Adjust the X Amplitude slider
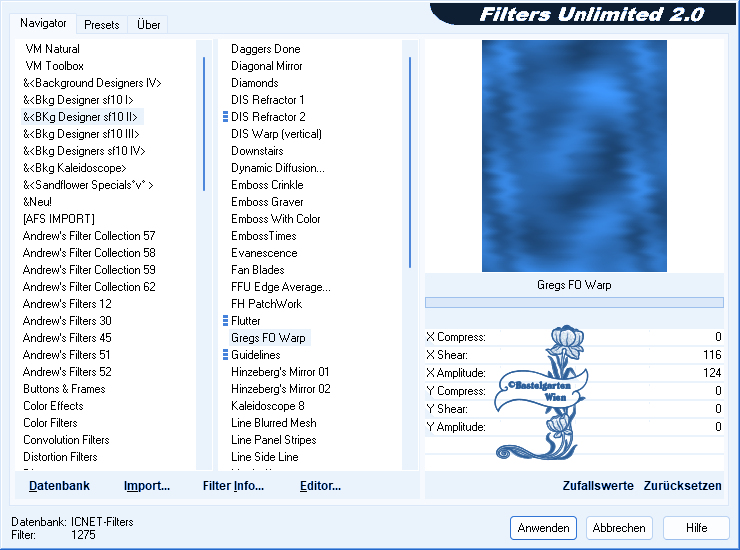Screen dimensions: 740x550 tap(573, 373)
